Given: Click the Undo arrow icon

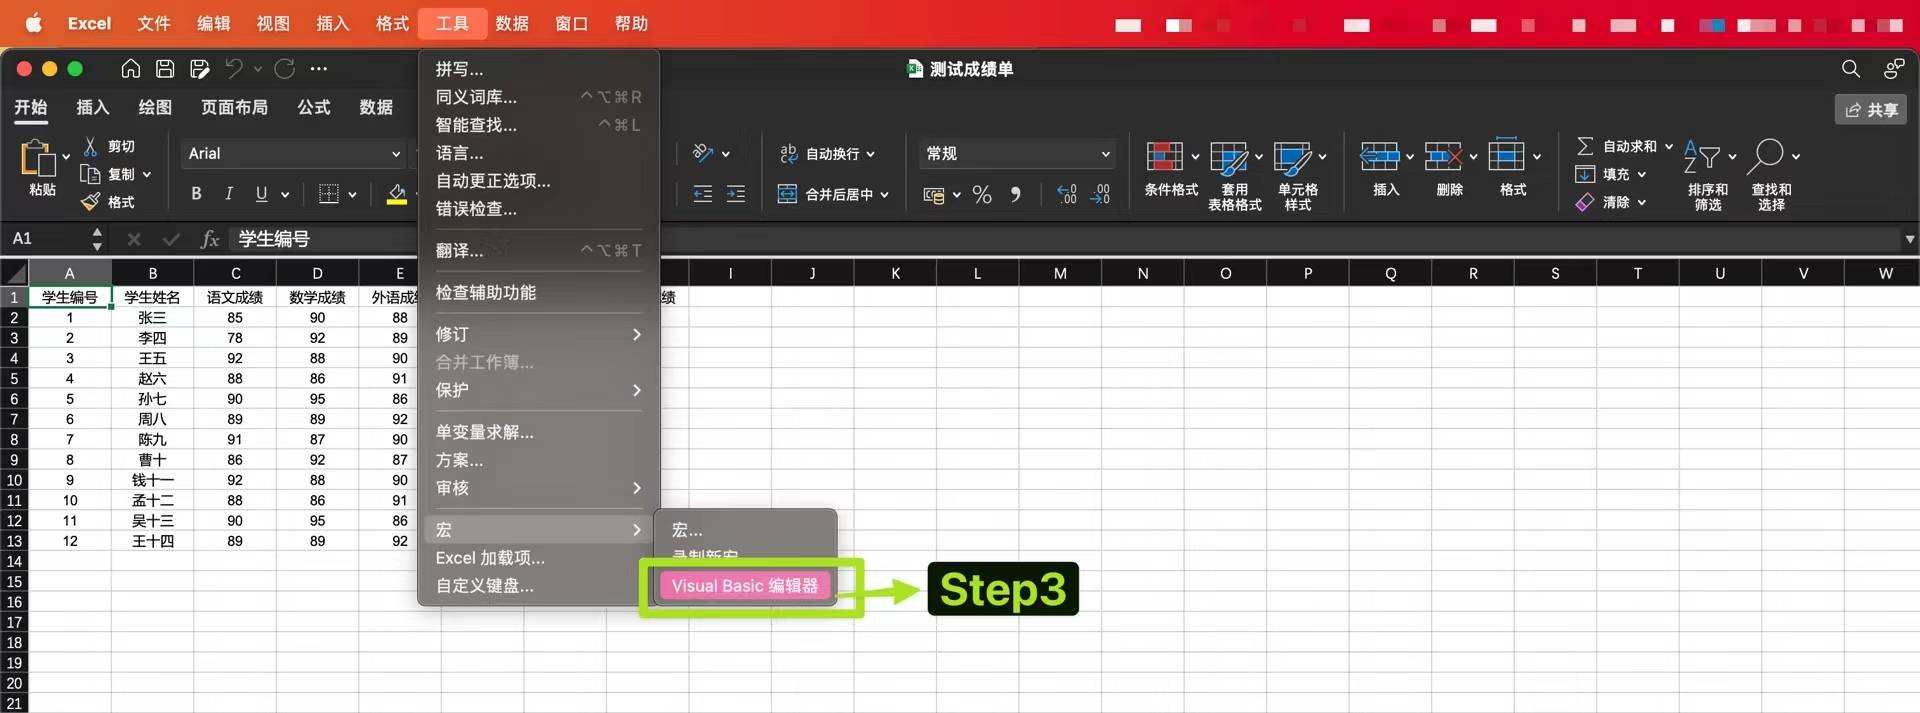Looking at the screenshot, I should (234, 69).
